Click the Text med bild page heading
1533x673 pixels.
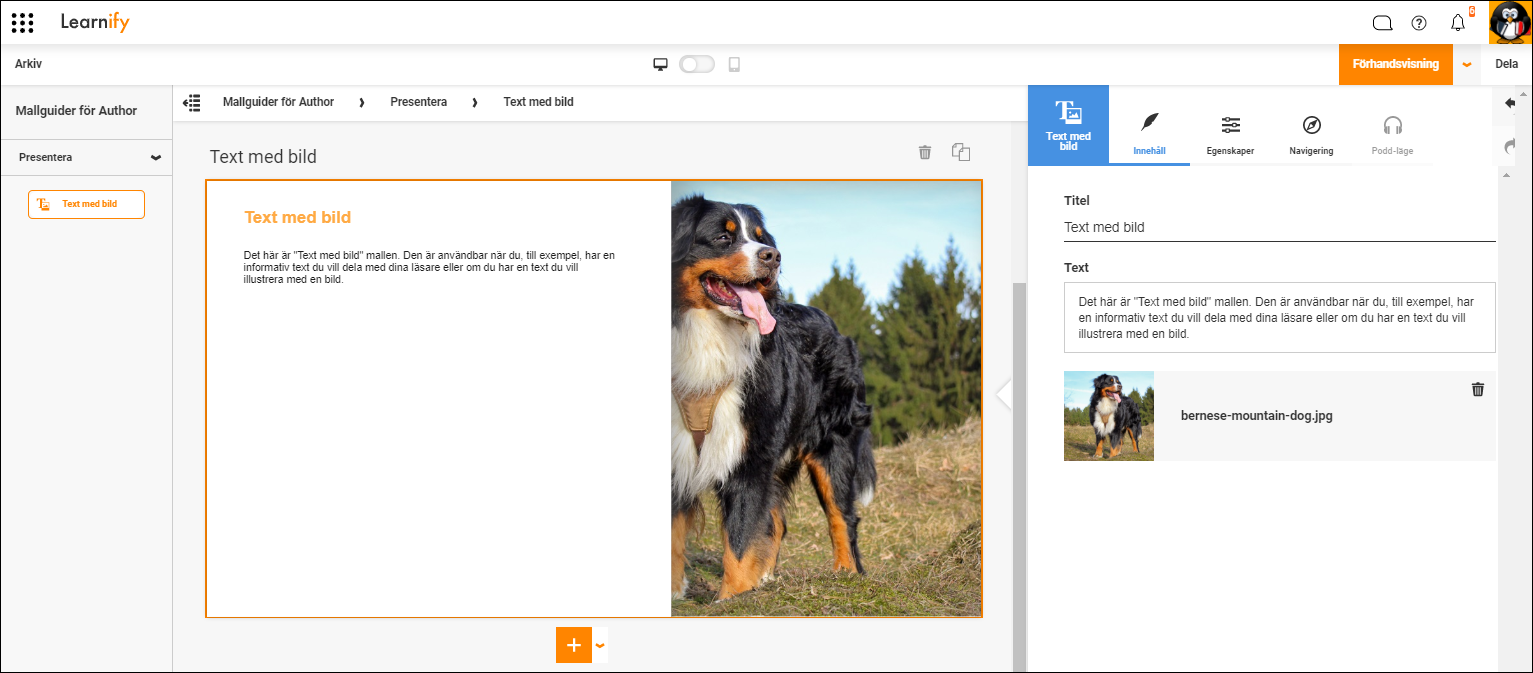pyautogui.click(x=263, y=156)
